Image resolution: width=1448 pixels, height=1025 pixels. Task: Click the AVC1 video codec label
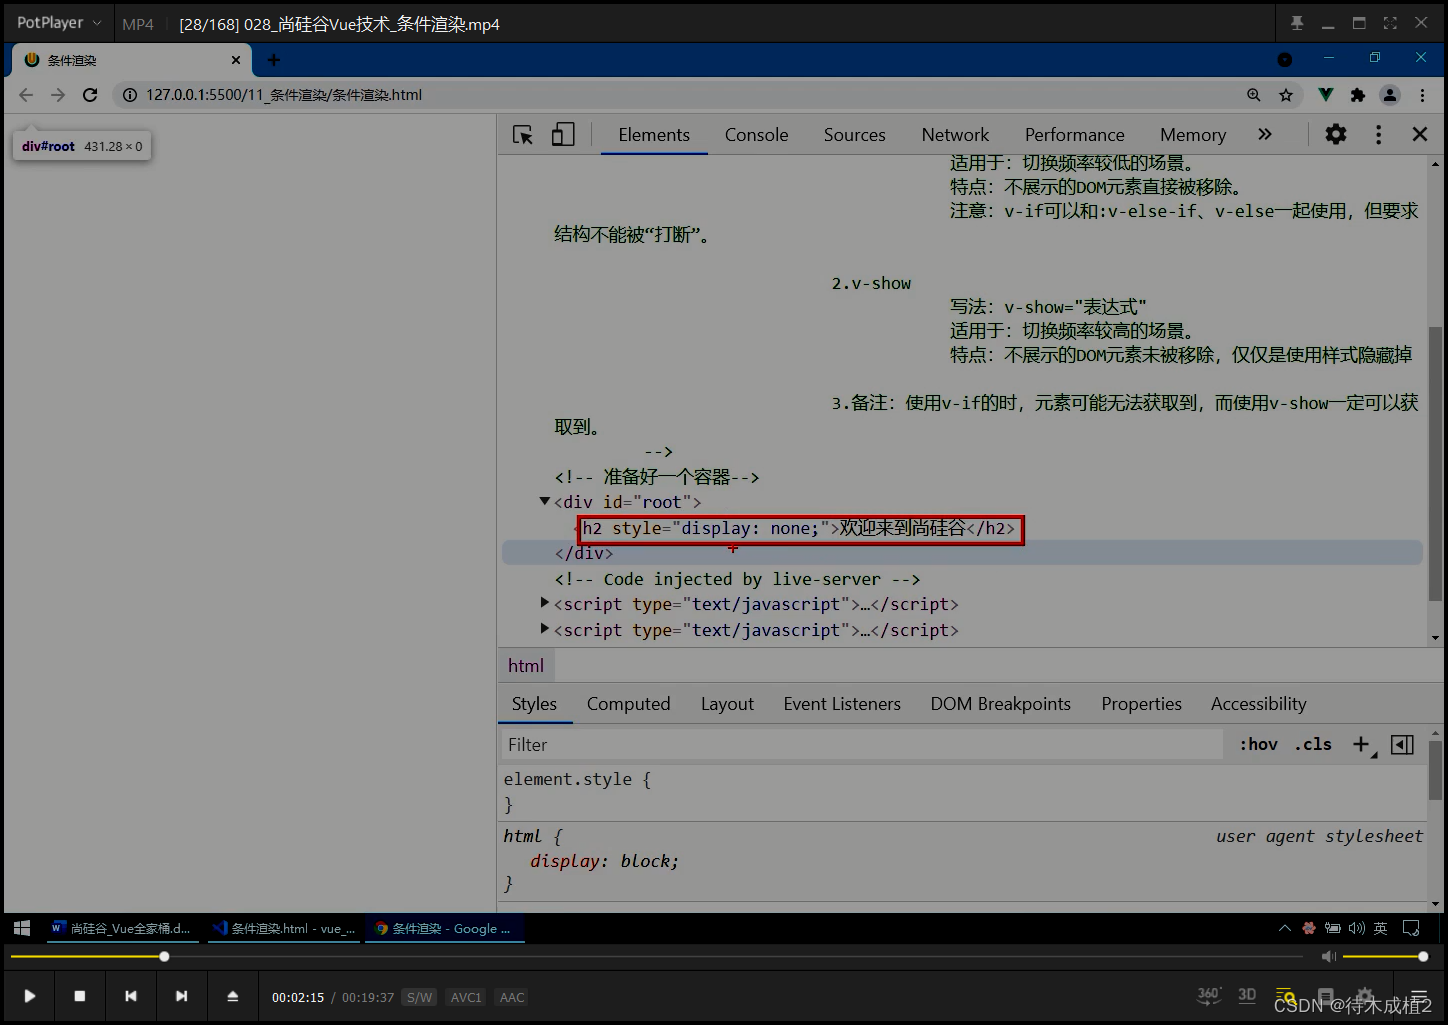coord(466,997)
